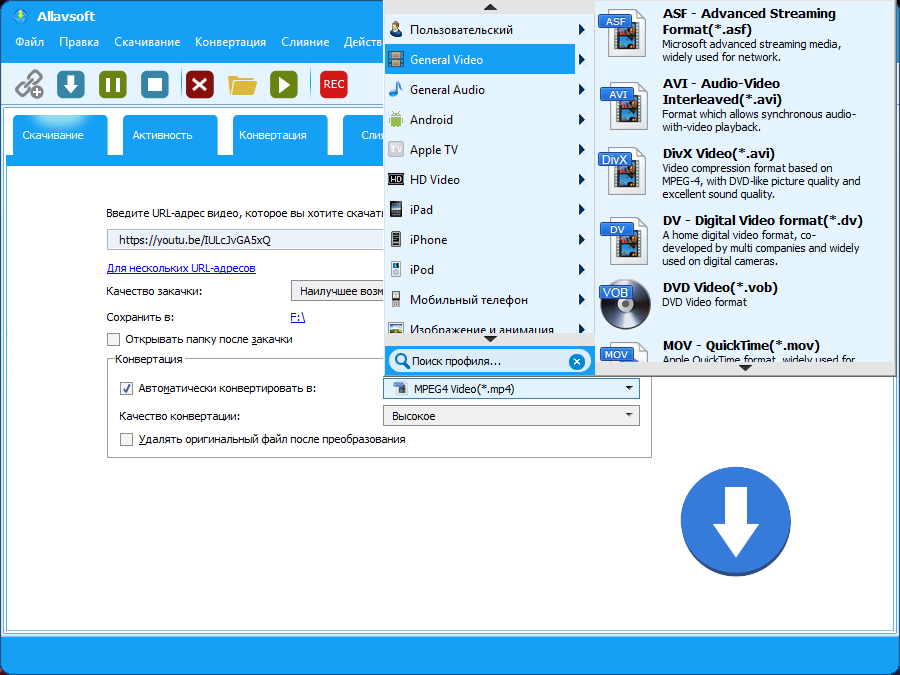
Task: Open output folder via yellow folder icon
Action: pos(242,85)
